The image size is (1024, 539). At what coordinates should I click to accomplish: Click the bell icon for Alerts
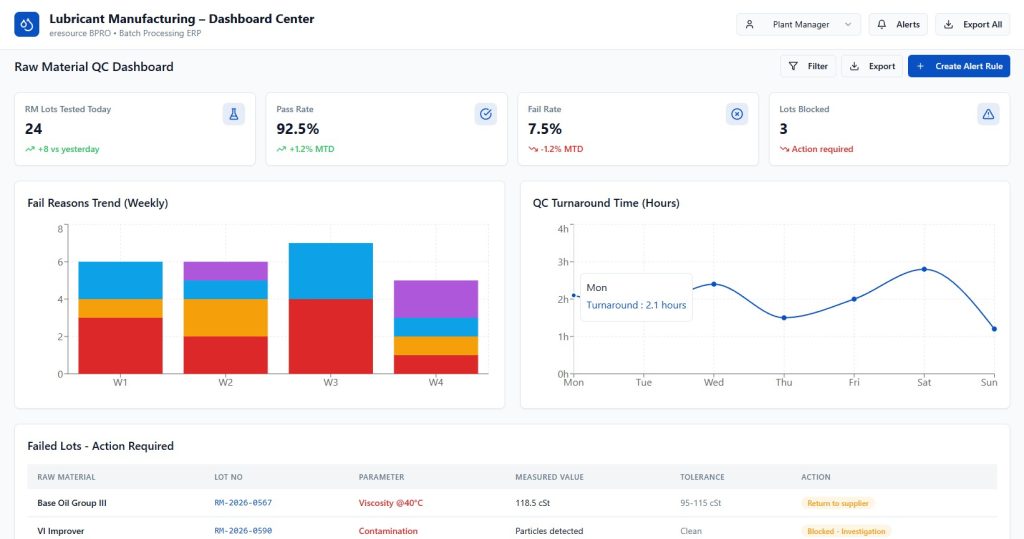tap(882, 25)
